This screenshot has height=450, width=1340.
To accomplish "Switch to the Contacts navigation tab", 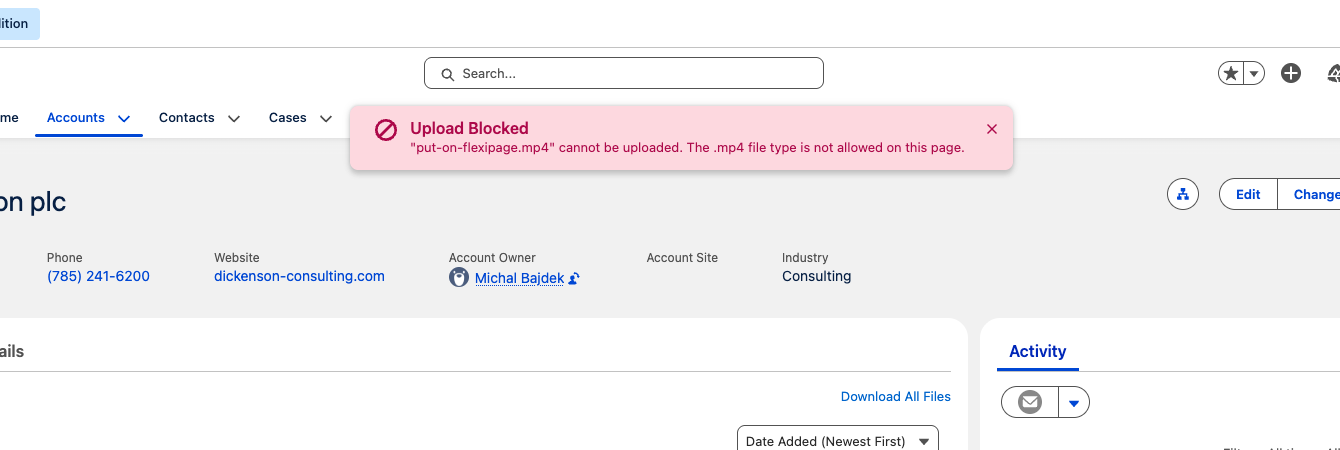I will click(187, 118).
